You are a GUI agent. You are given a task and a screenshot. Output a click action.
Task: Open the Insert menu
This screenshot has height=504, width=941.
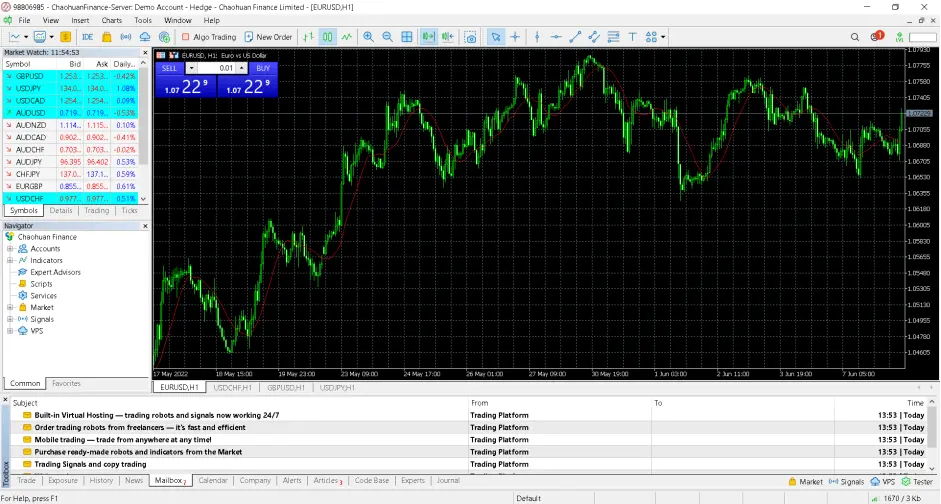tap(80, 20)
